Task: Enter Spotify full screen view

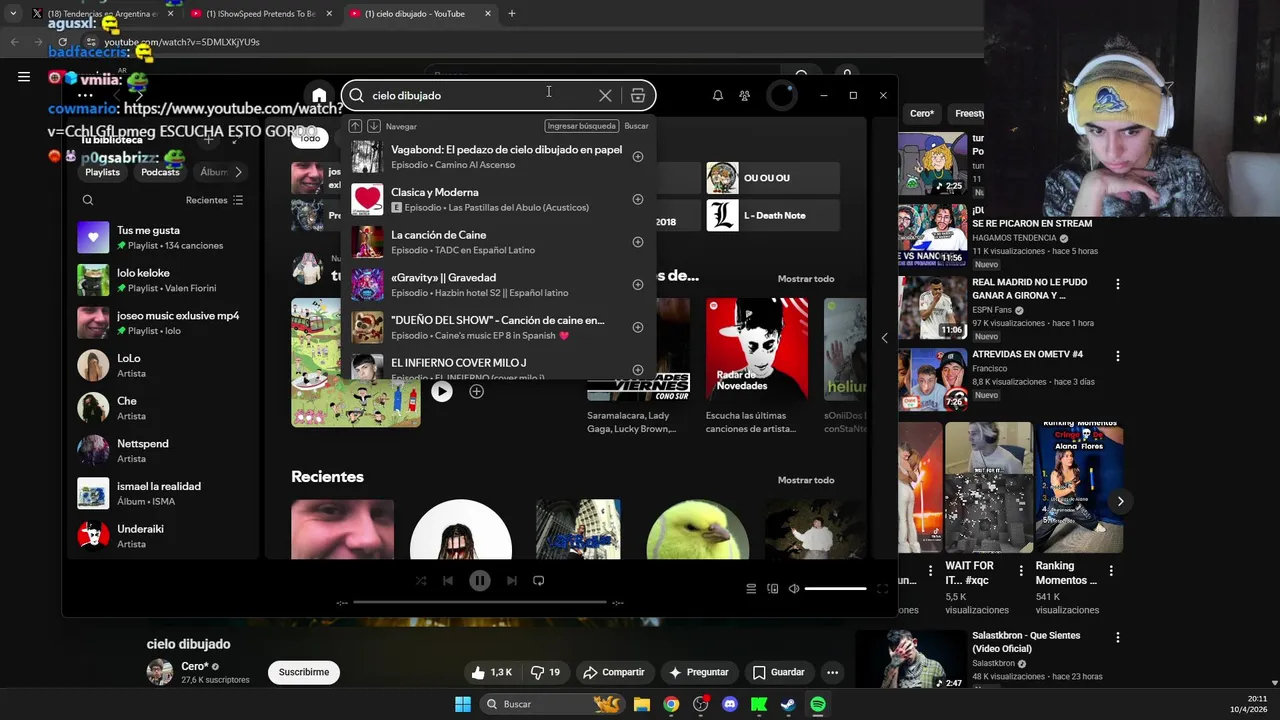Action: coord(882,589)
